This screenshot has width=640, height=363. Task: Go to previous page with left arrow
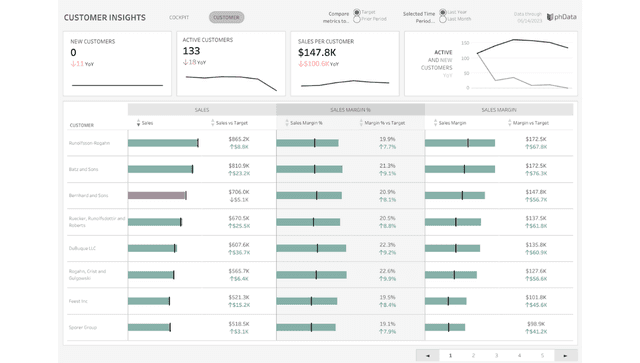coord(427,356)
